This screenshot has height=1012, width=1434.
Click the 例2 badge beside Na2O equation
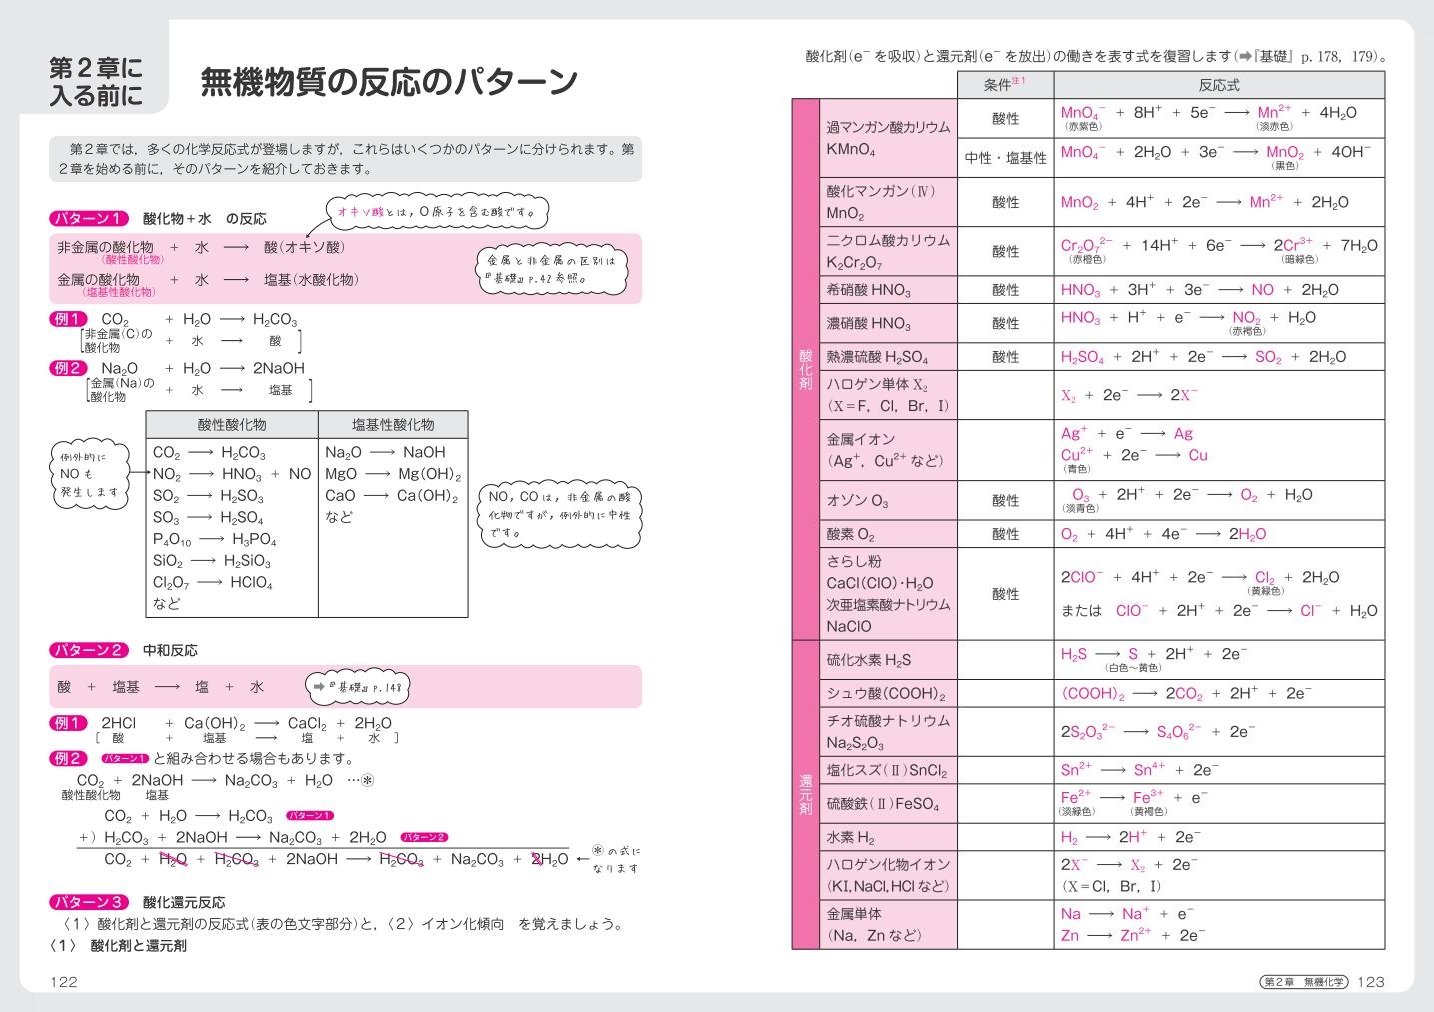click(69, 368)
